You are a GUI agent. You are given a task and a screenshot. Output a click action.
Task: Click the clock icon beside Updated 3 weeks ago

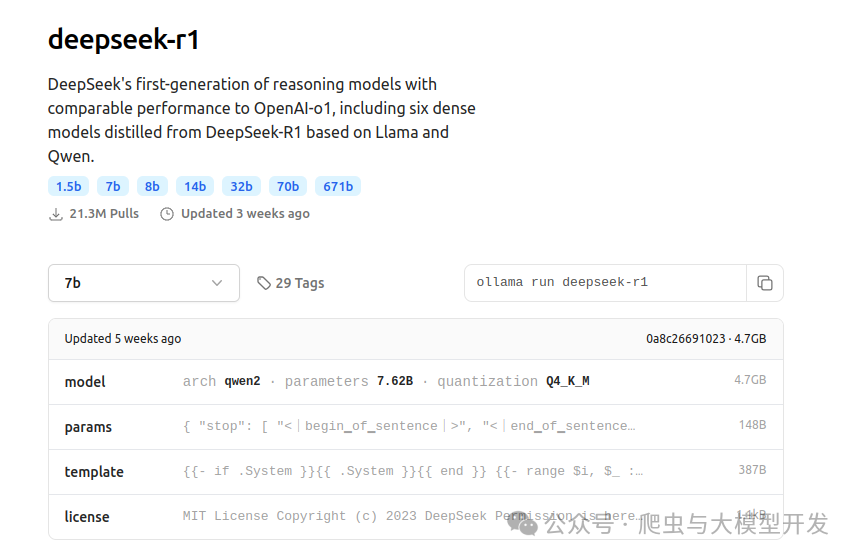click(x=167, y=214)
